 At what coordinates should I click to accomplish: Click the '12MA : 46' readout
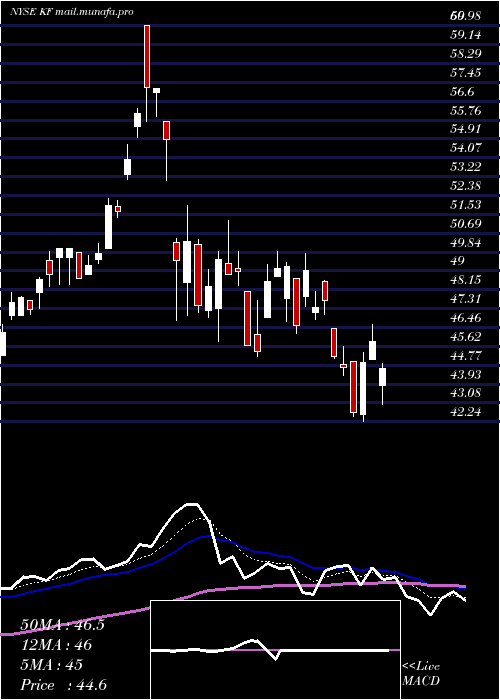click(x=56, y=645)
